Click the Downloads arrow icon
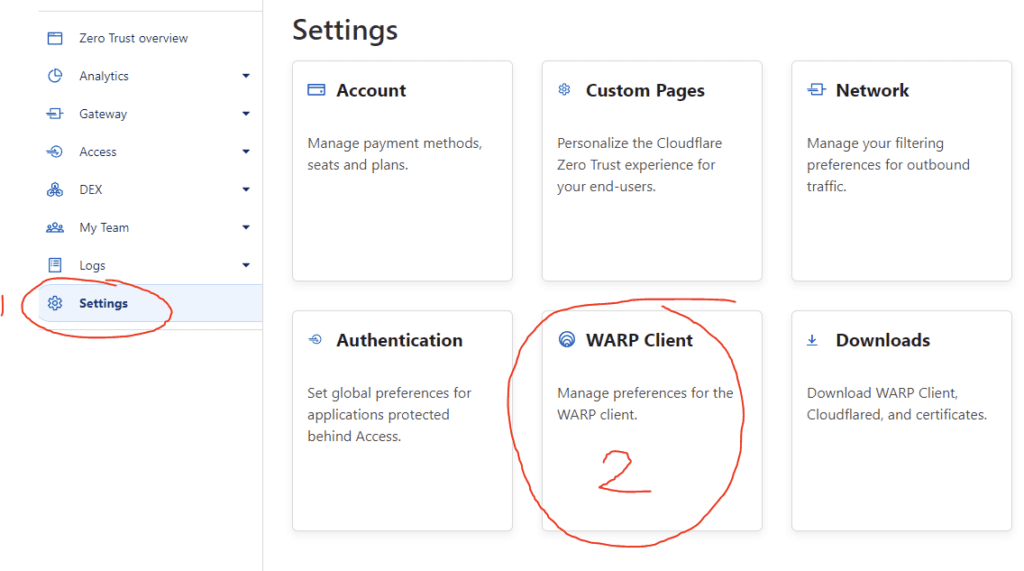 [x=812, y=340]
